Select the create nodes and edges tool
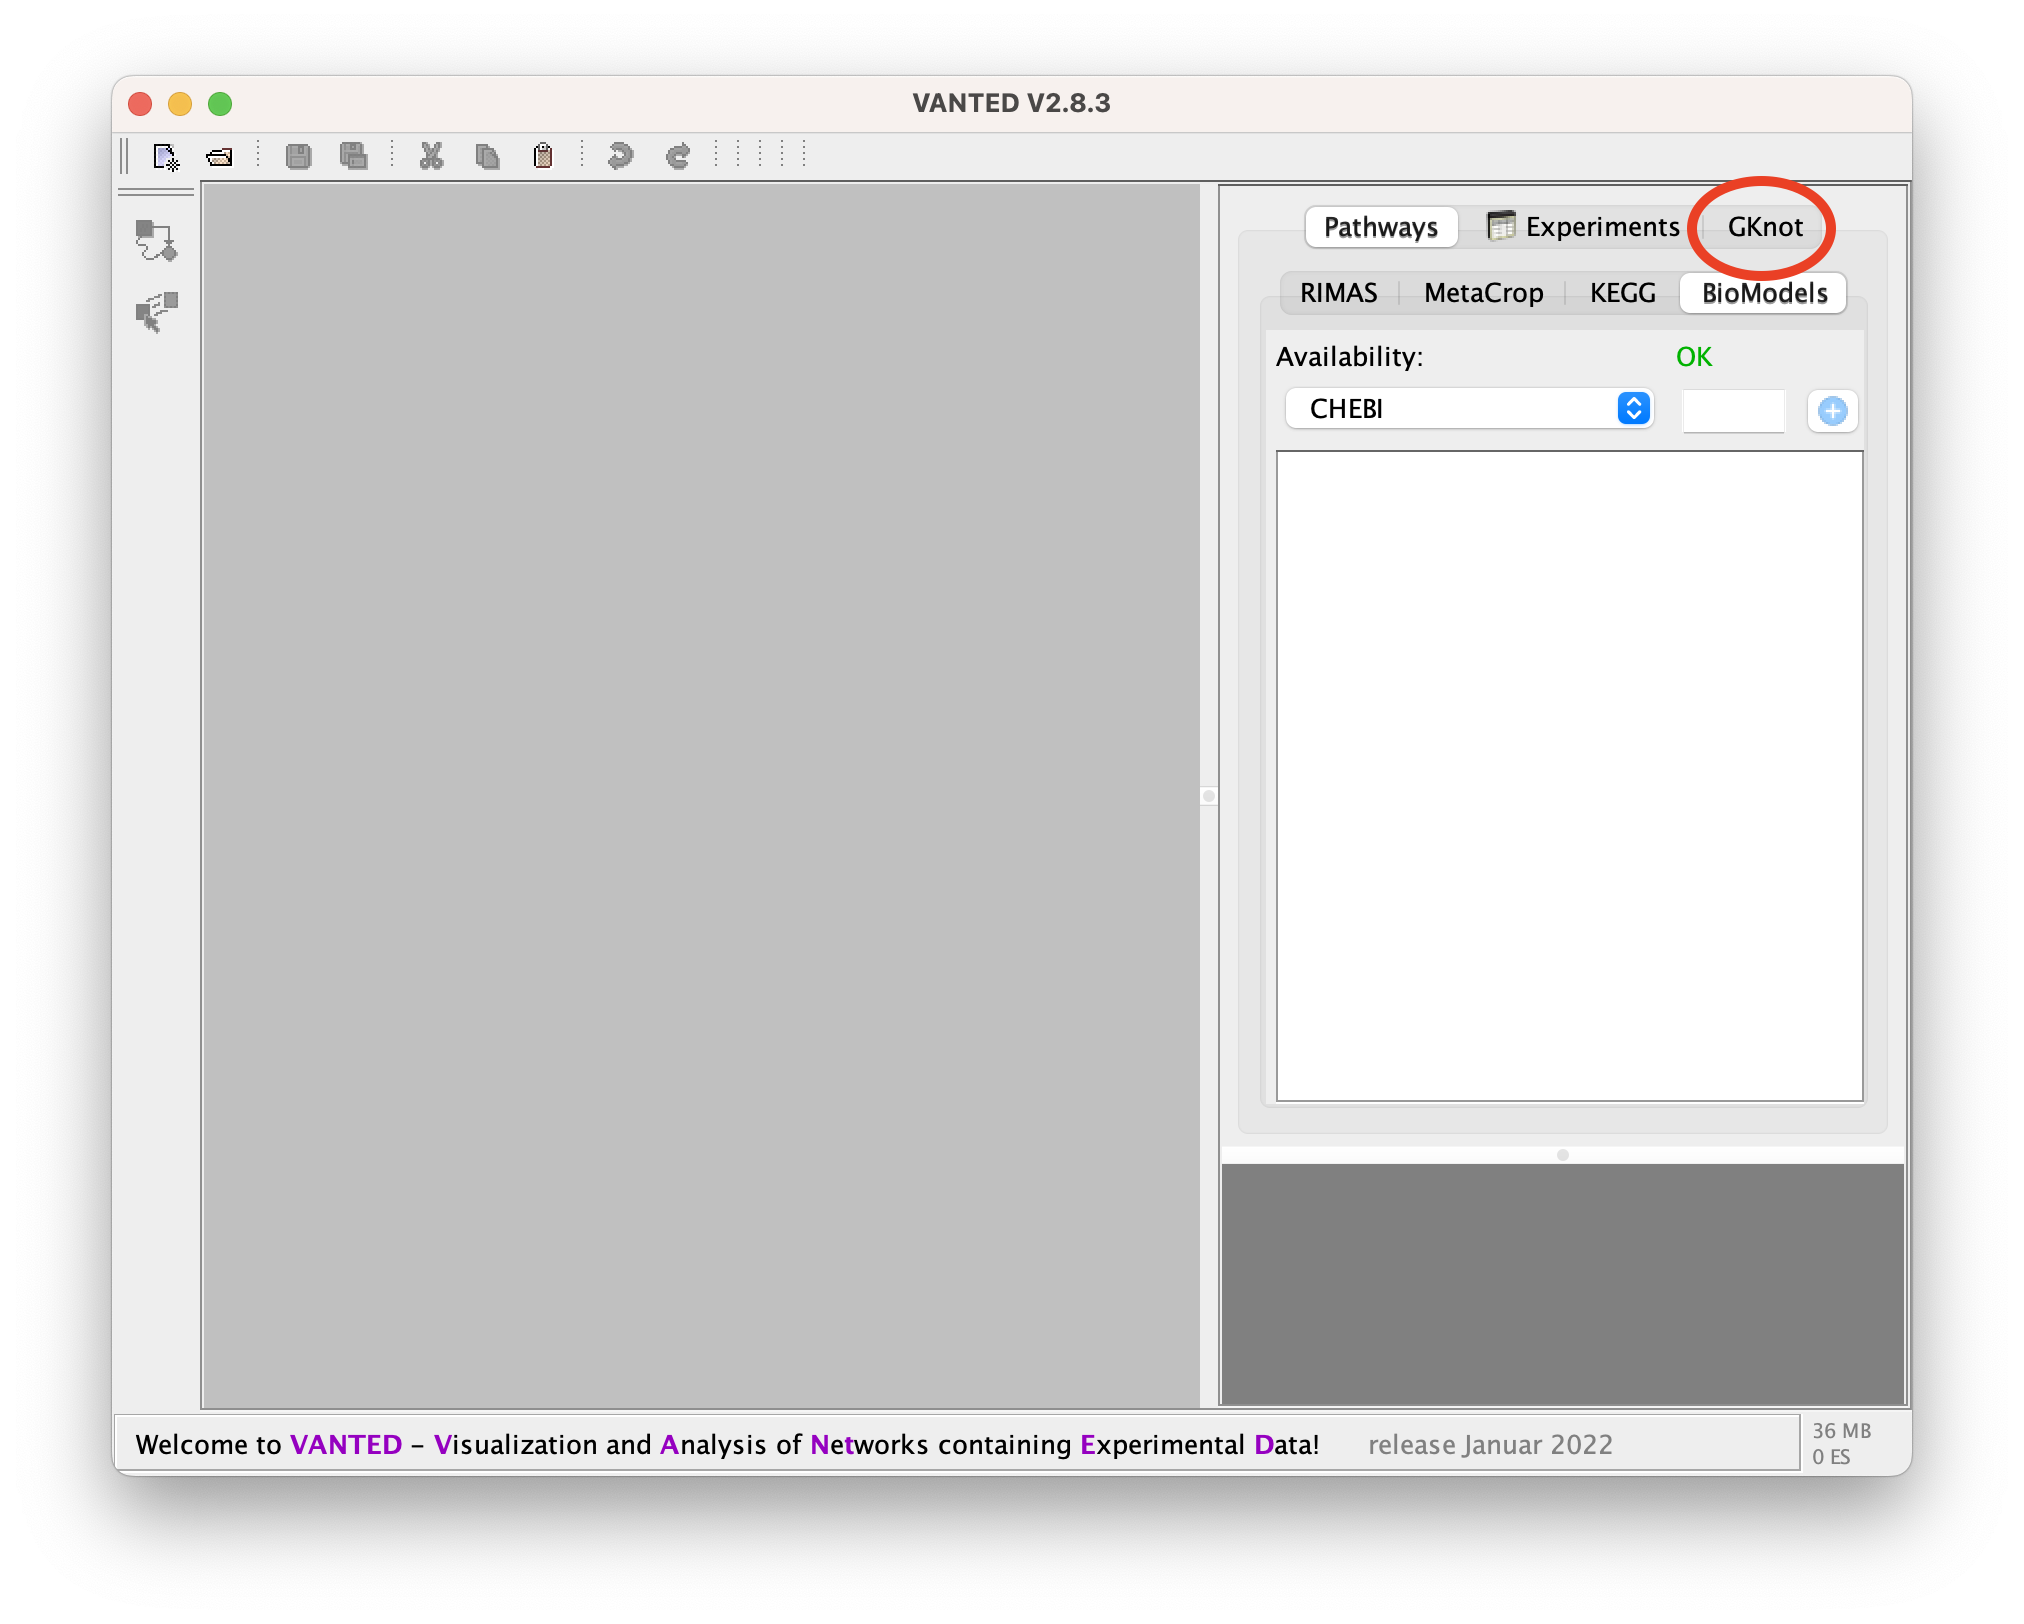Viewport: 2024px width, 1624px height. pos(156,241)
